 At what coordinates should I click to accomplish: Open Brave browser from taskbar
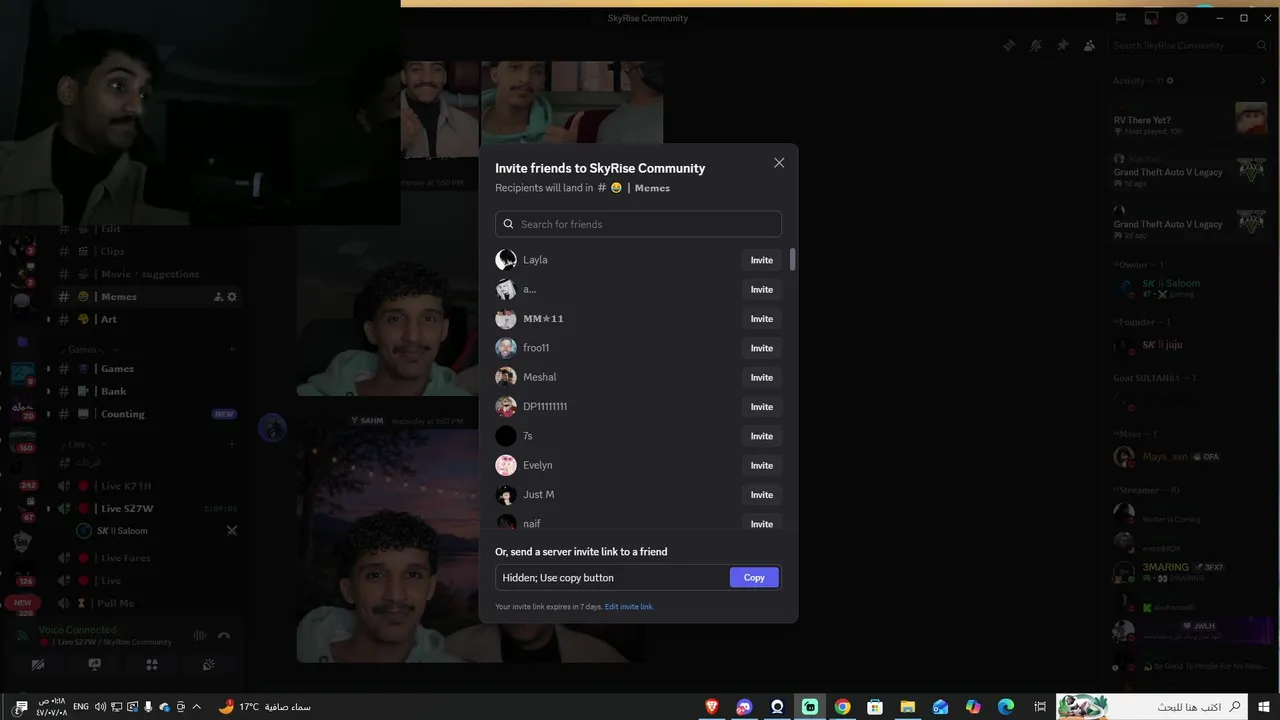coord(712,707)
